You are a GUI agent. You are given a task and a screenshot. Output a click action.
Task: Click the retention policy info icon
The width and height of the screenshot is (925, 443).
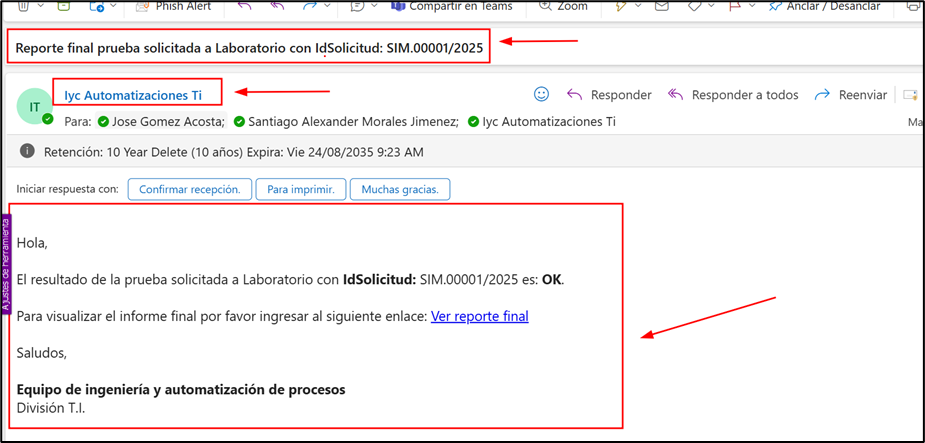click(27, 152)
